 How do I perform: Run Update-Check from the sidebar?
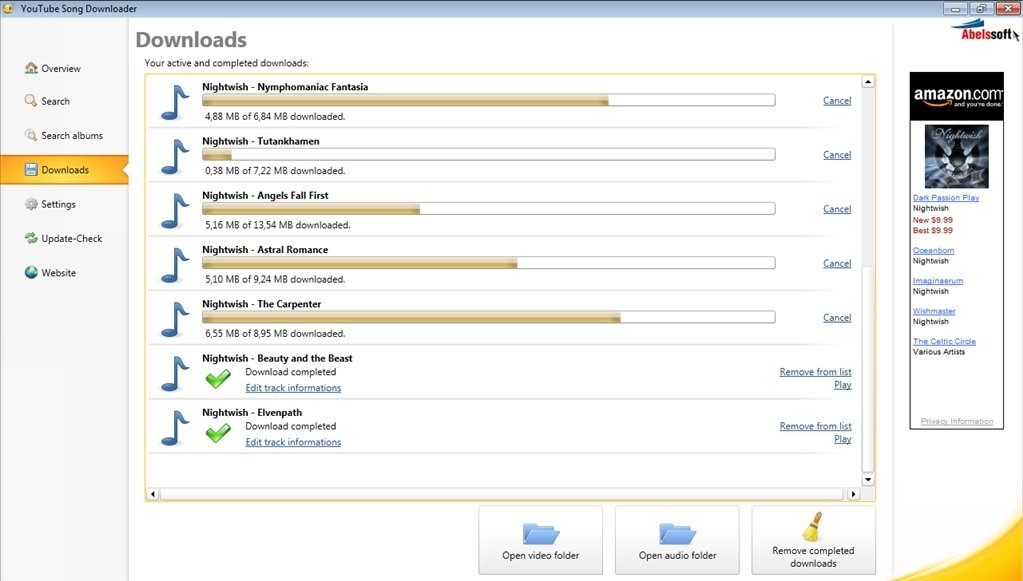[x=63, y=238]
